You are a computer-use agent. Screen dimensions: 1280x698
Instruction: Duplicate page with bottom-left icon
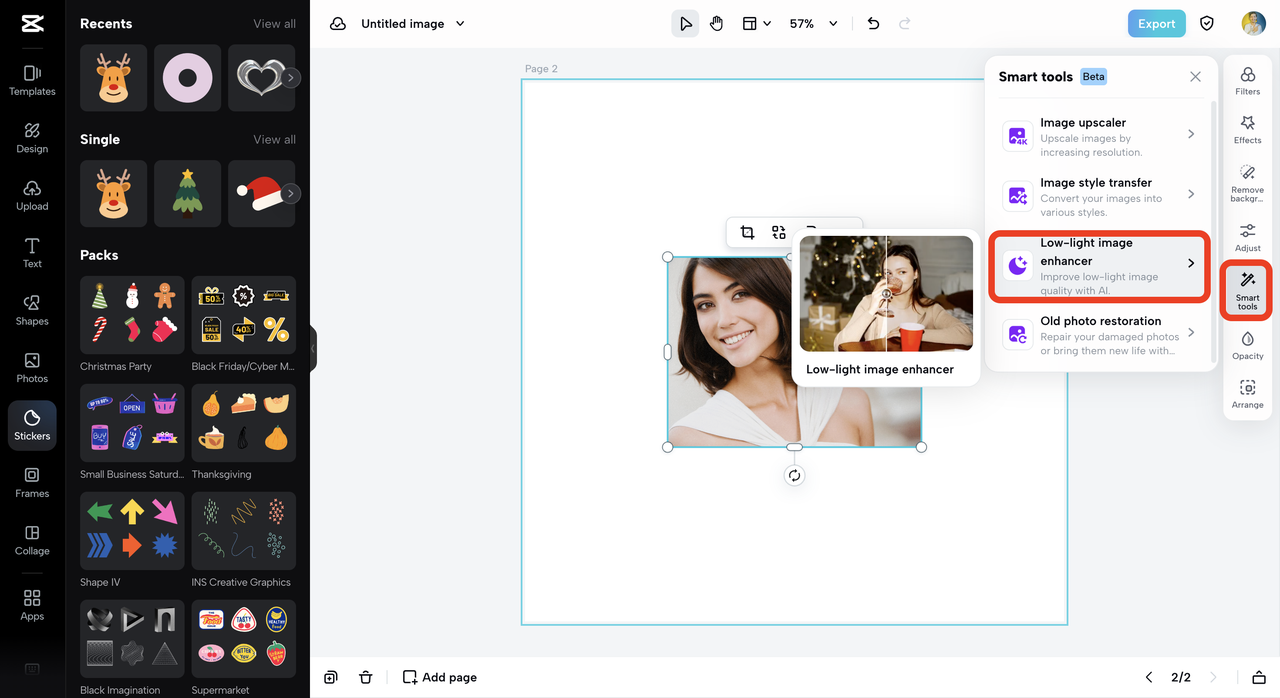coord(331,677)
